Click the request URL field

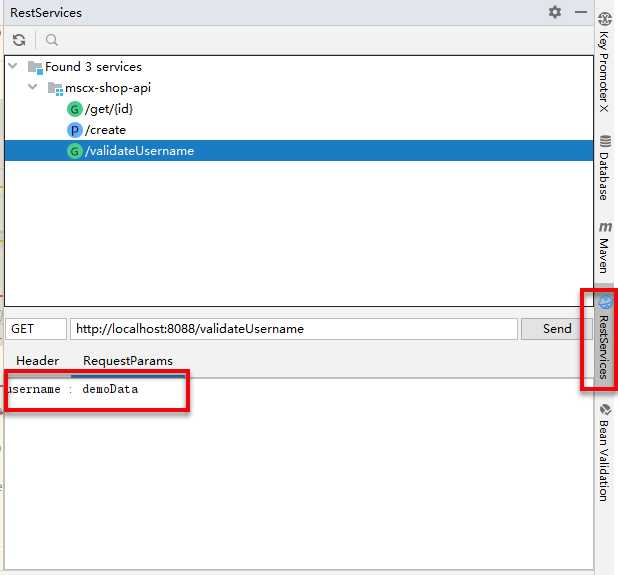(294, 329)
